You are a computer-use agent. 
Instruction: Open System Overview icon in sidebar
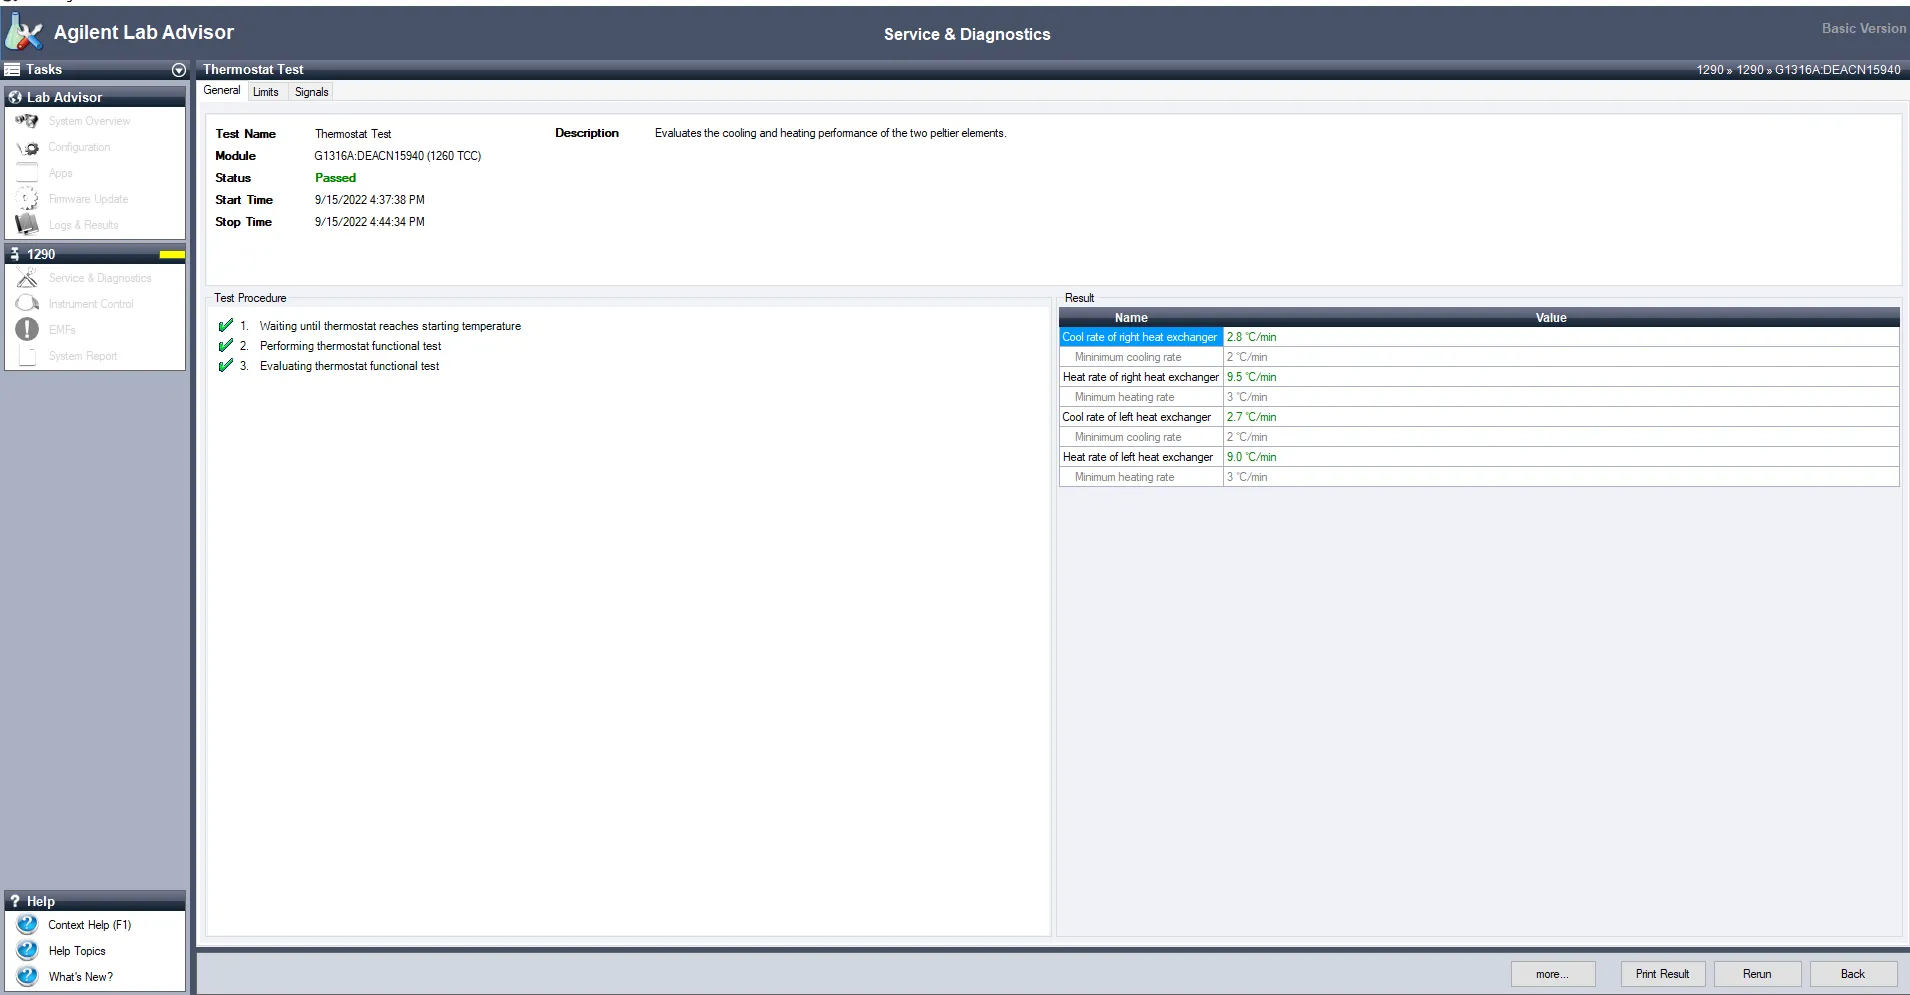pyautogui.click(x=27, y=121)
